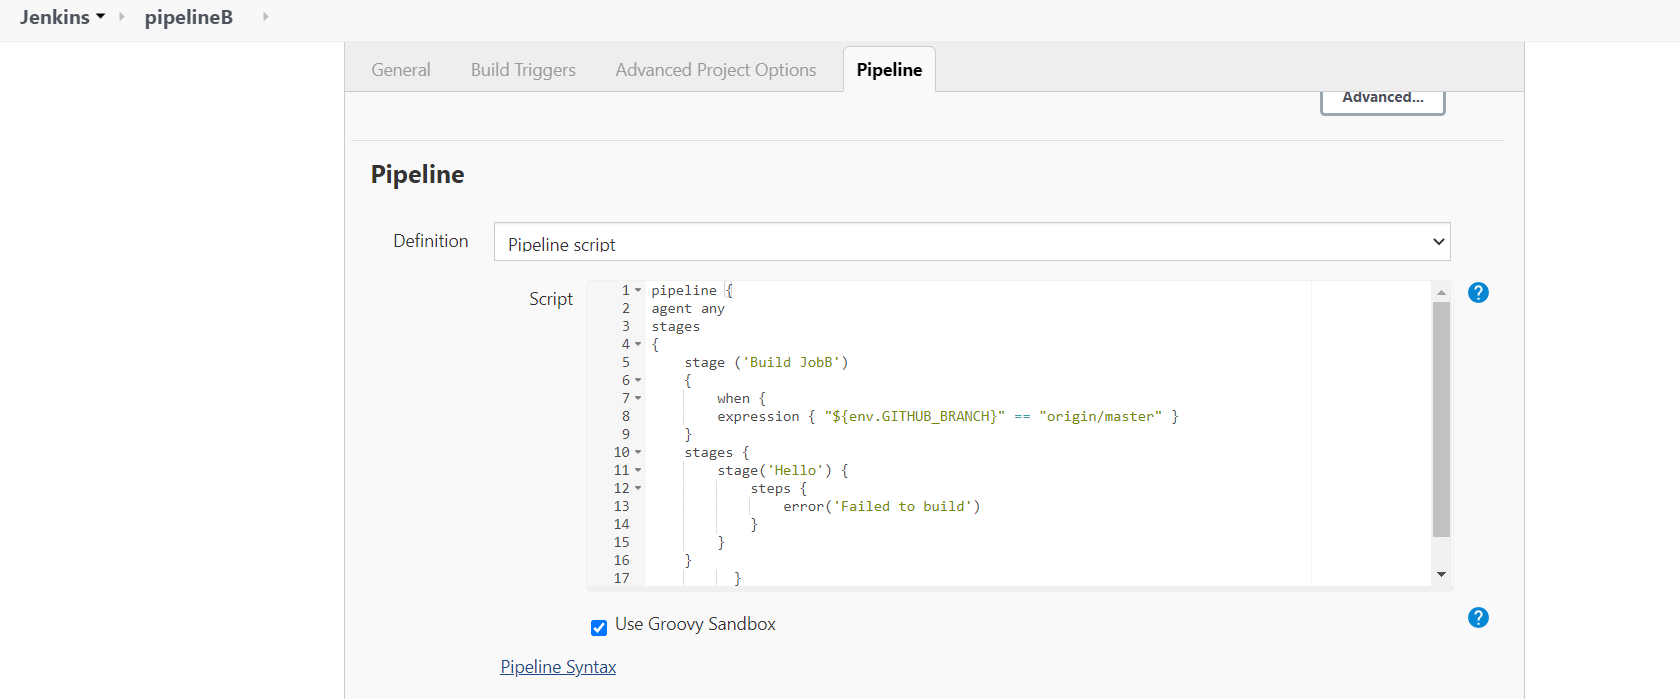Switch to the Build Triggers tab
1680x699 pixels.
(523, 70)
